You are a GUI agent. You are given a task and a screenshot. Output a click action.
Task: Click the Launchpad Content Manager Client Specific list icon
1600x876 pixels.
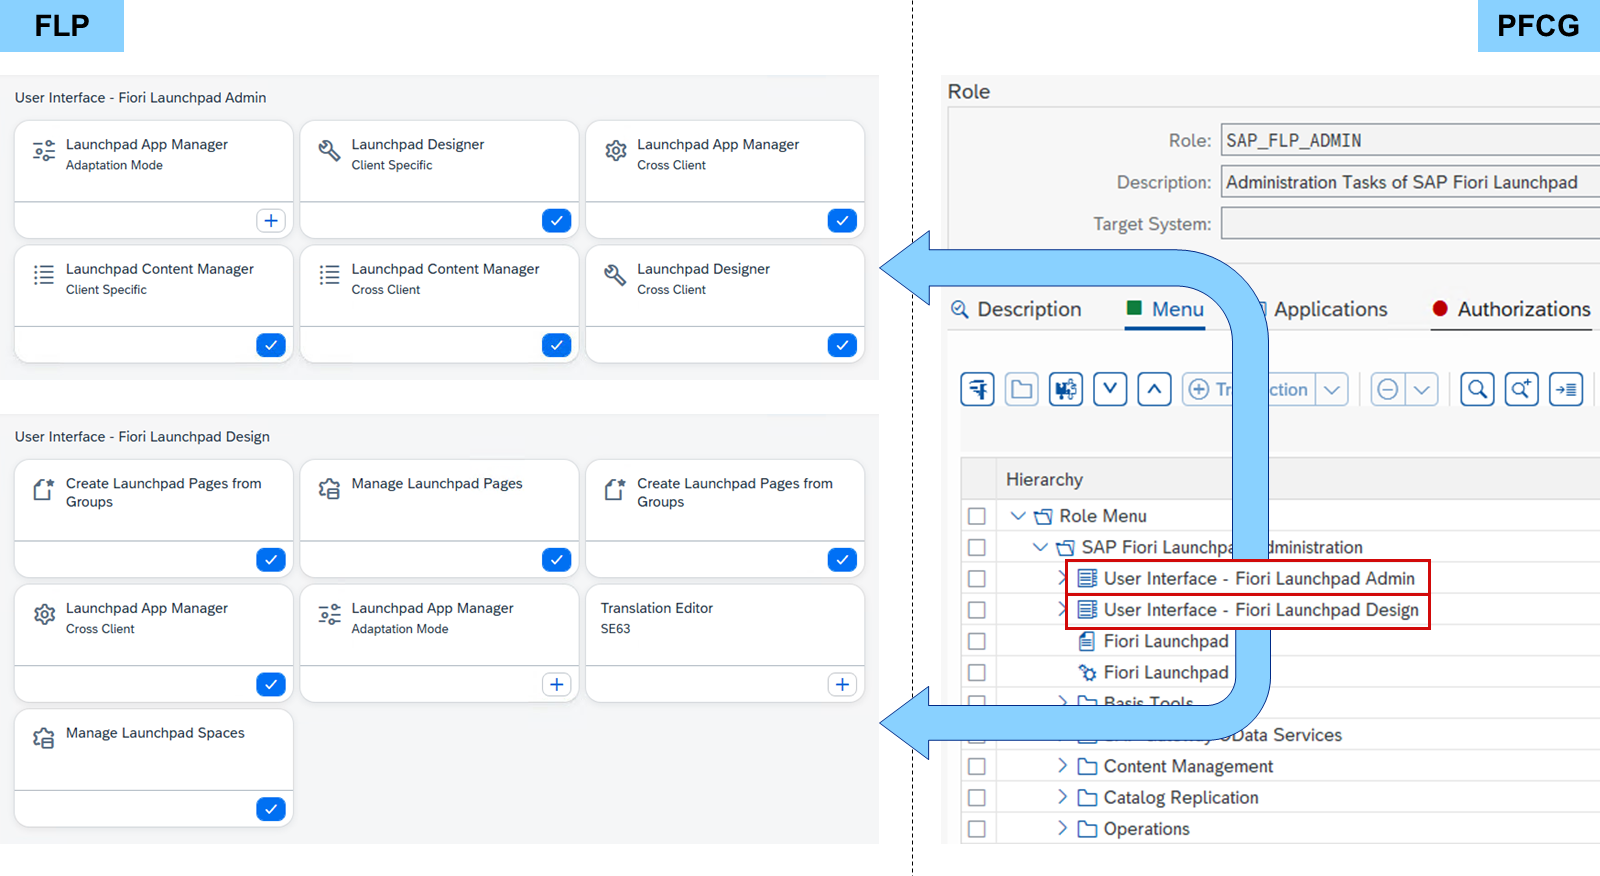click(x=44, y=275)
